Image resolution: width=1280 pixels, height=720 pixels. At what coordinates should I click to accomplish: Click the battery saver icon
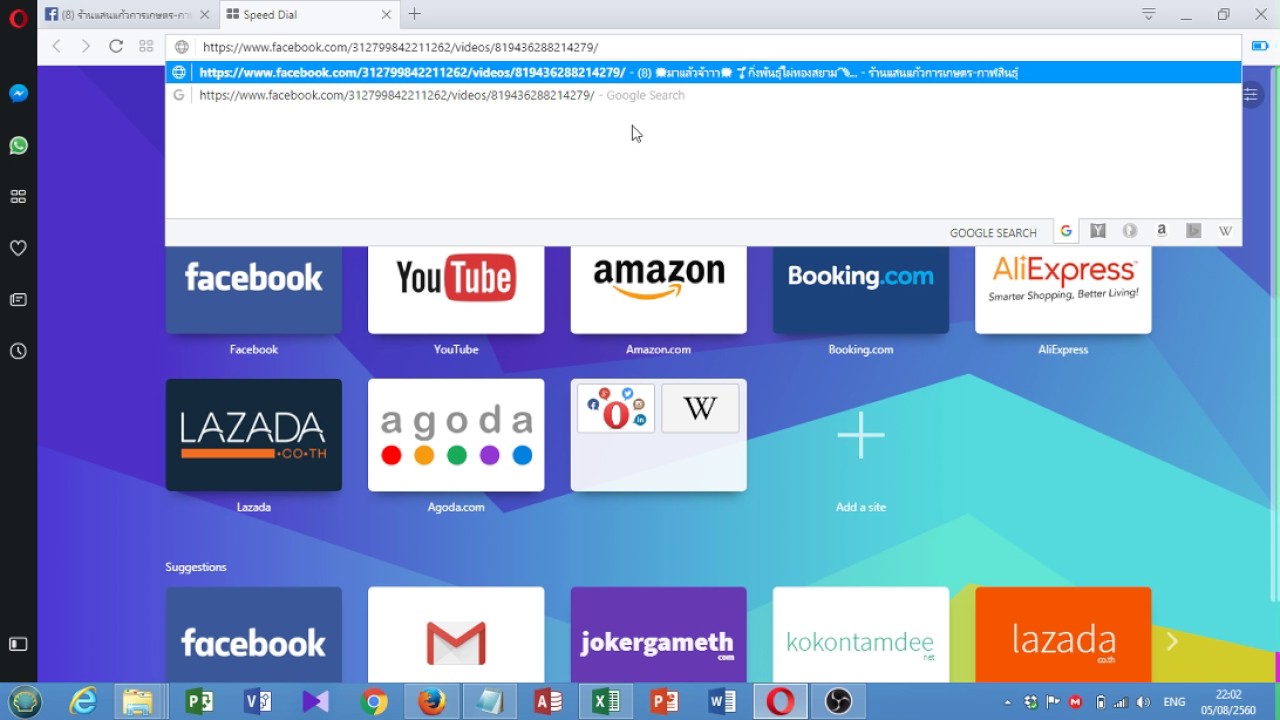tap(1260, 46)
